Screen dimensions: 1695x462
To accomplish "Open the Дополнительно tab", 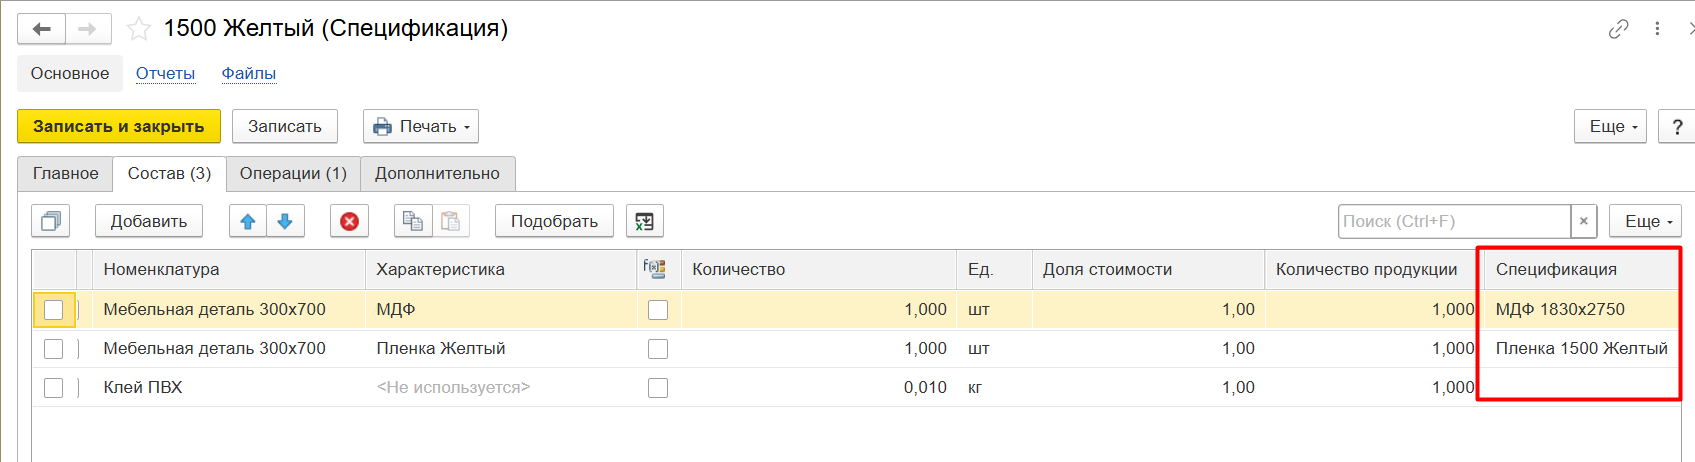I will (x=437, y=173).
